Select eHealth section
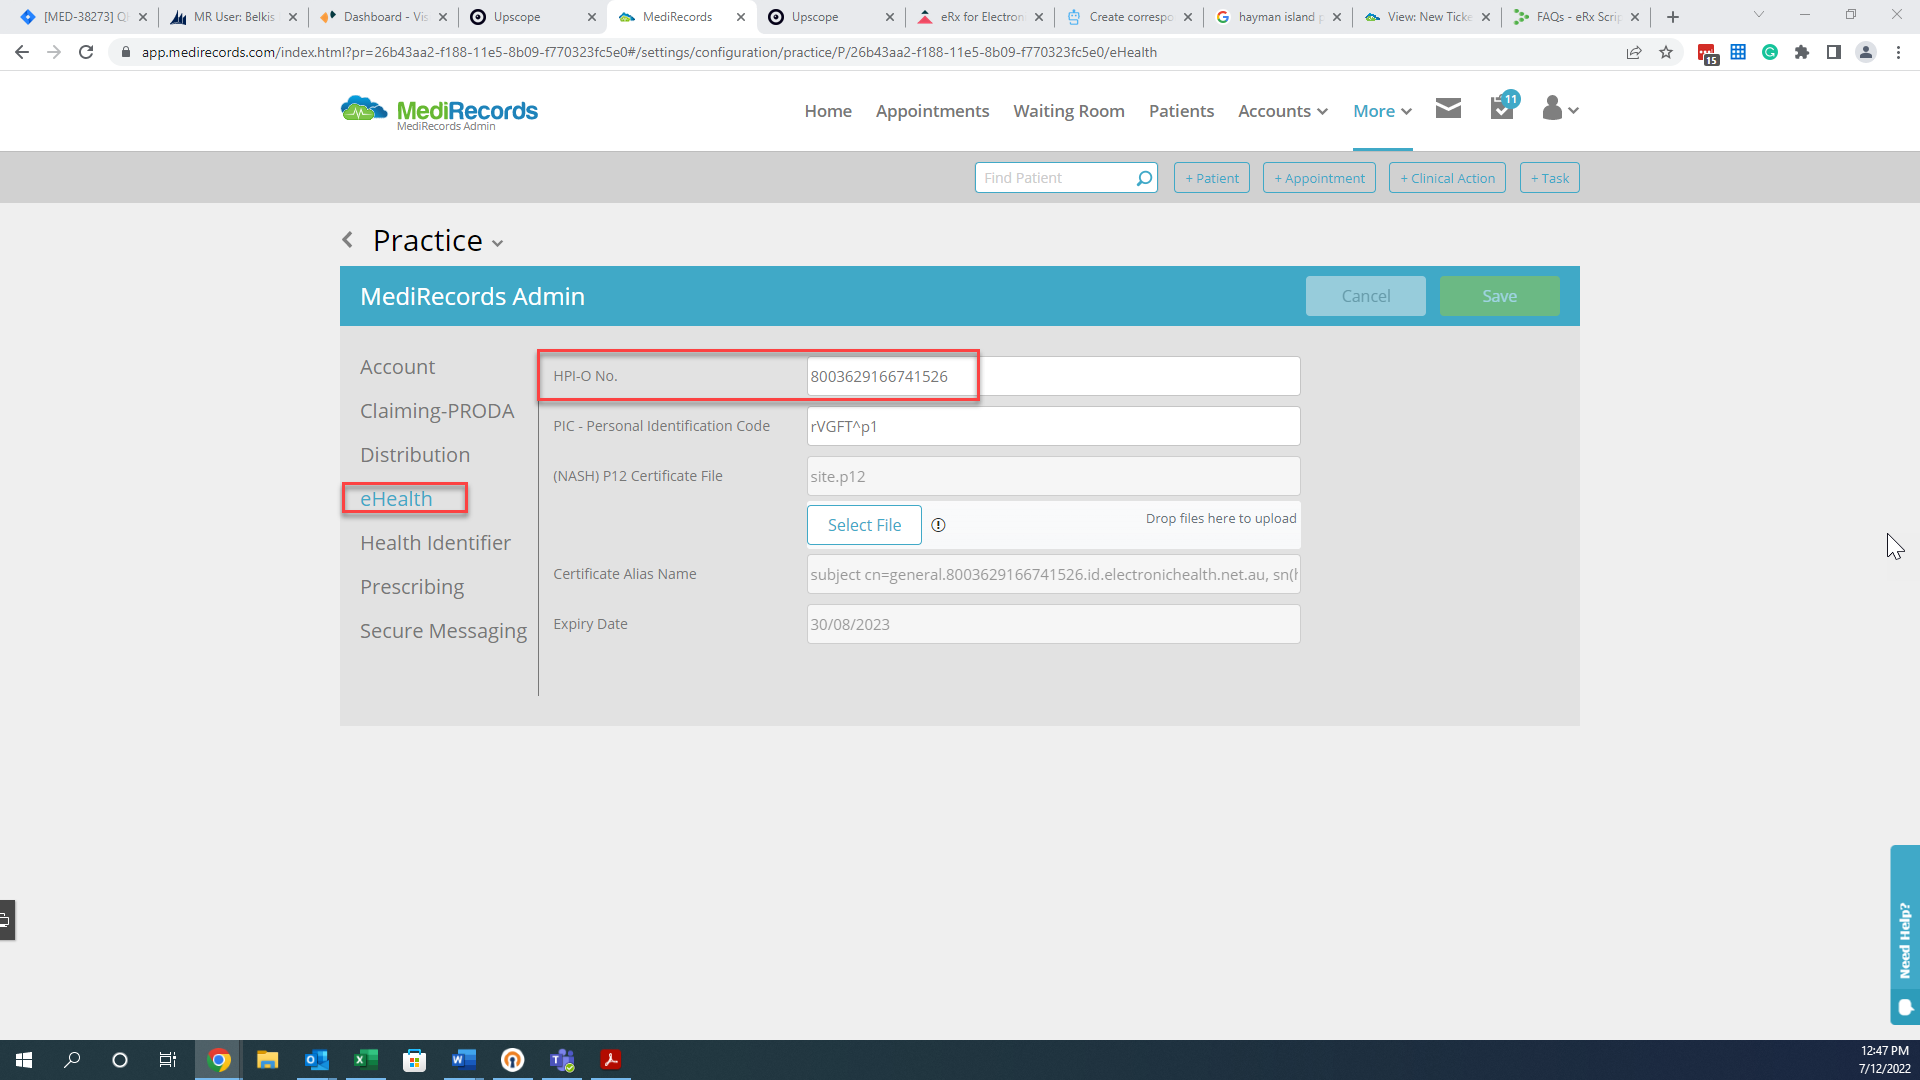 tap(396, 499)
